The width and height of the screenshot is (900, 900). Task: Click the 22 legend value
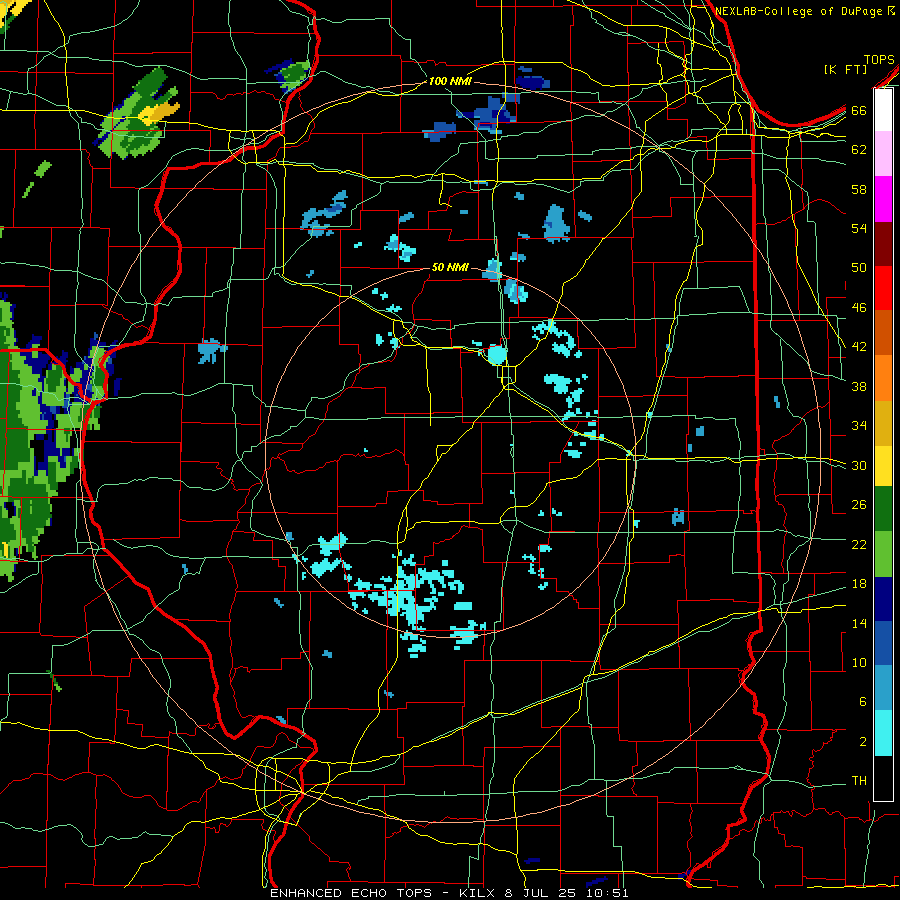[x=859, y=544]
